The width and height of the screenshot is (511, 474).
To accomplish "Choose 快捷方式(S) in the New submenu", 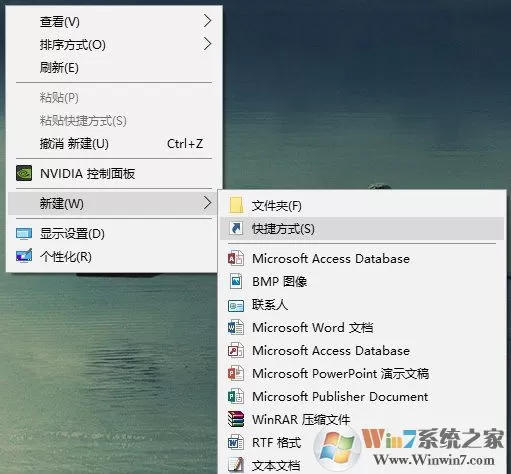I will [362, 229].
